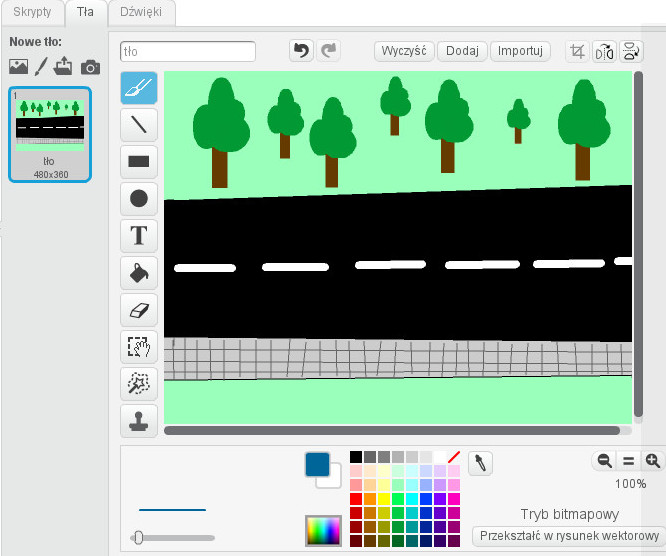Select the Stamp duplicate tool

point(139,421)
